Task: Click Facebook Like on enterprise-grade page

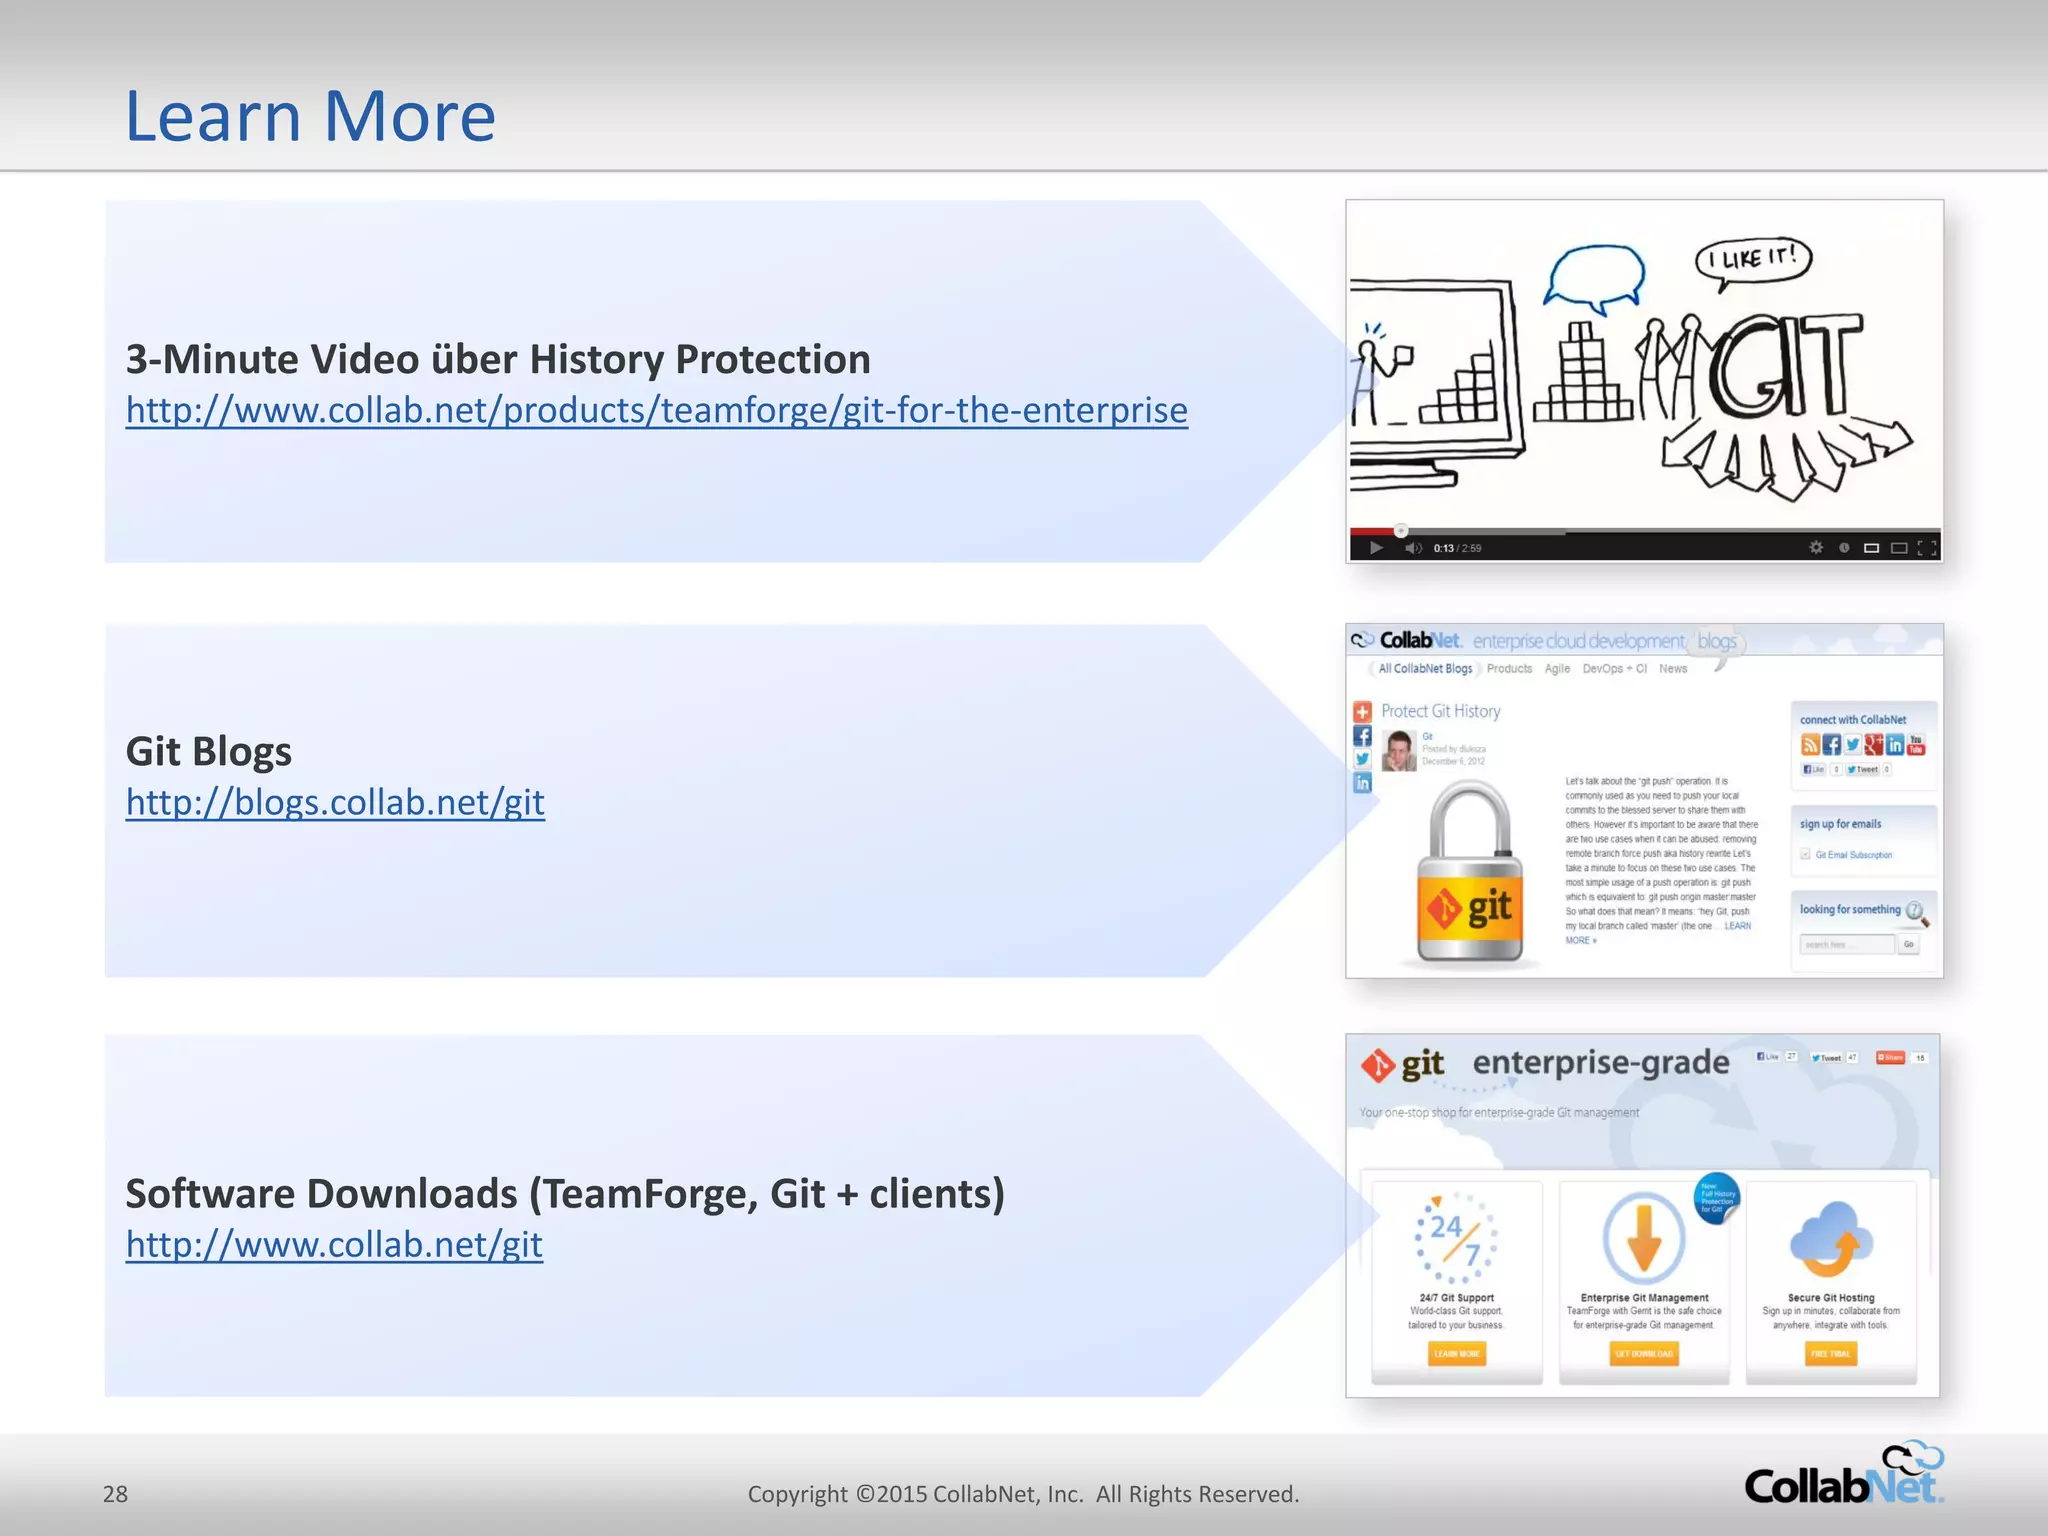Action: (1768, 1057)
